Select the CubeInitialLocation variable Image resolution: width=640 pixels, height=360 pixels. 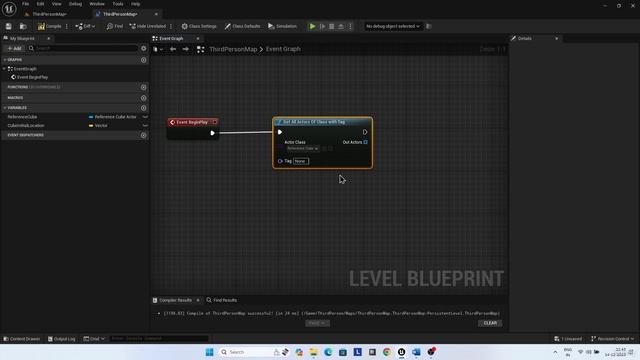pyautogui.click(x=26, y=126)
